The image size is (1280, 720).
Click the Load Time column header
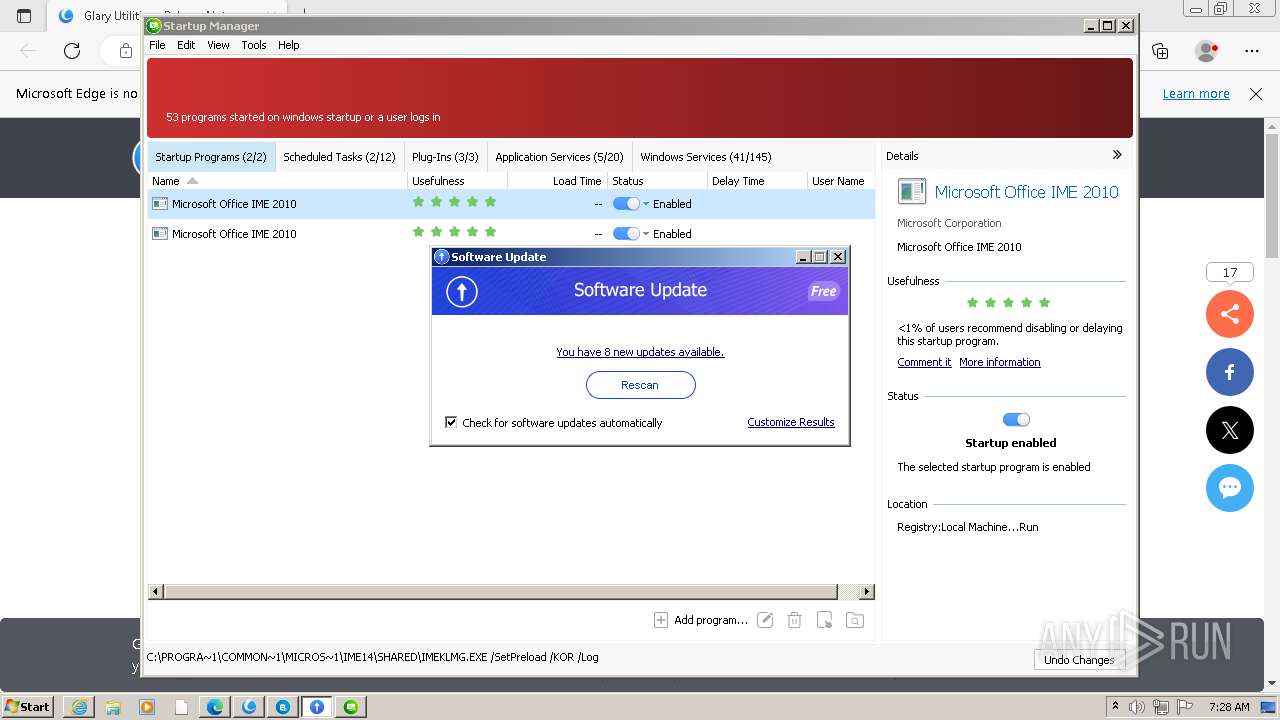(x=557, y=181)
